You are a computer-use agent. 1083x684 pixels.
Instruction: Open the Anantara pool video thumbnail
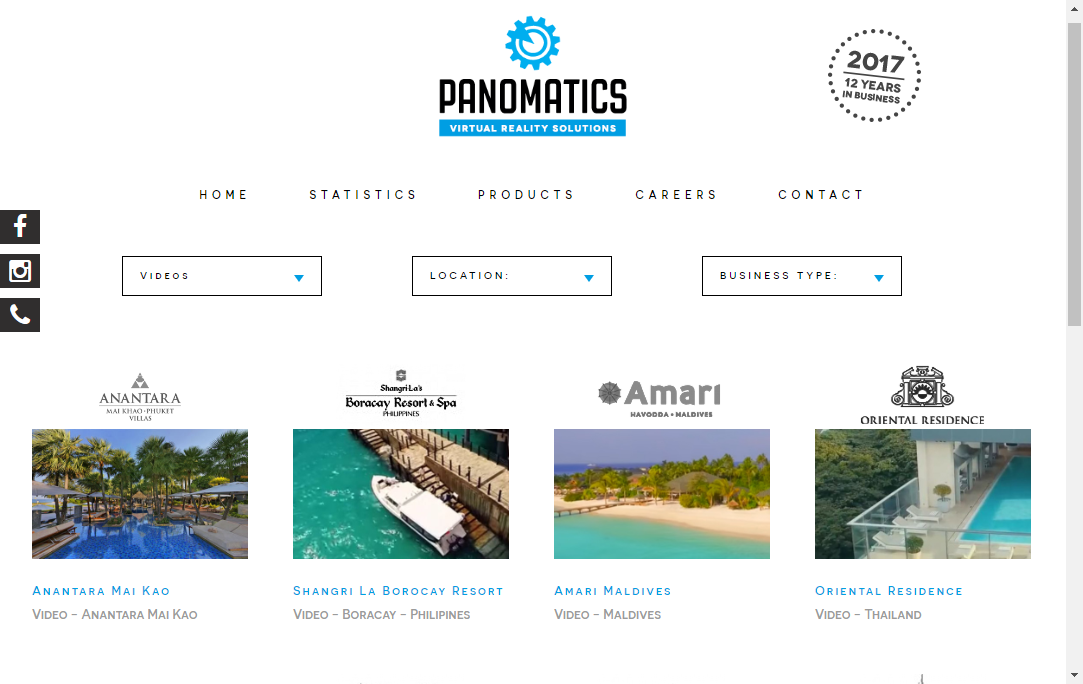click(140, 494)
